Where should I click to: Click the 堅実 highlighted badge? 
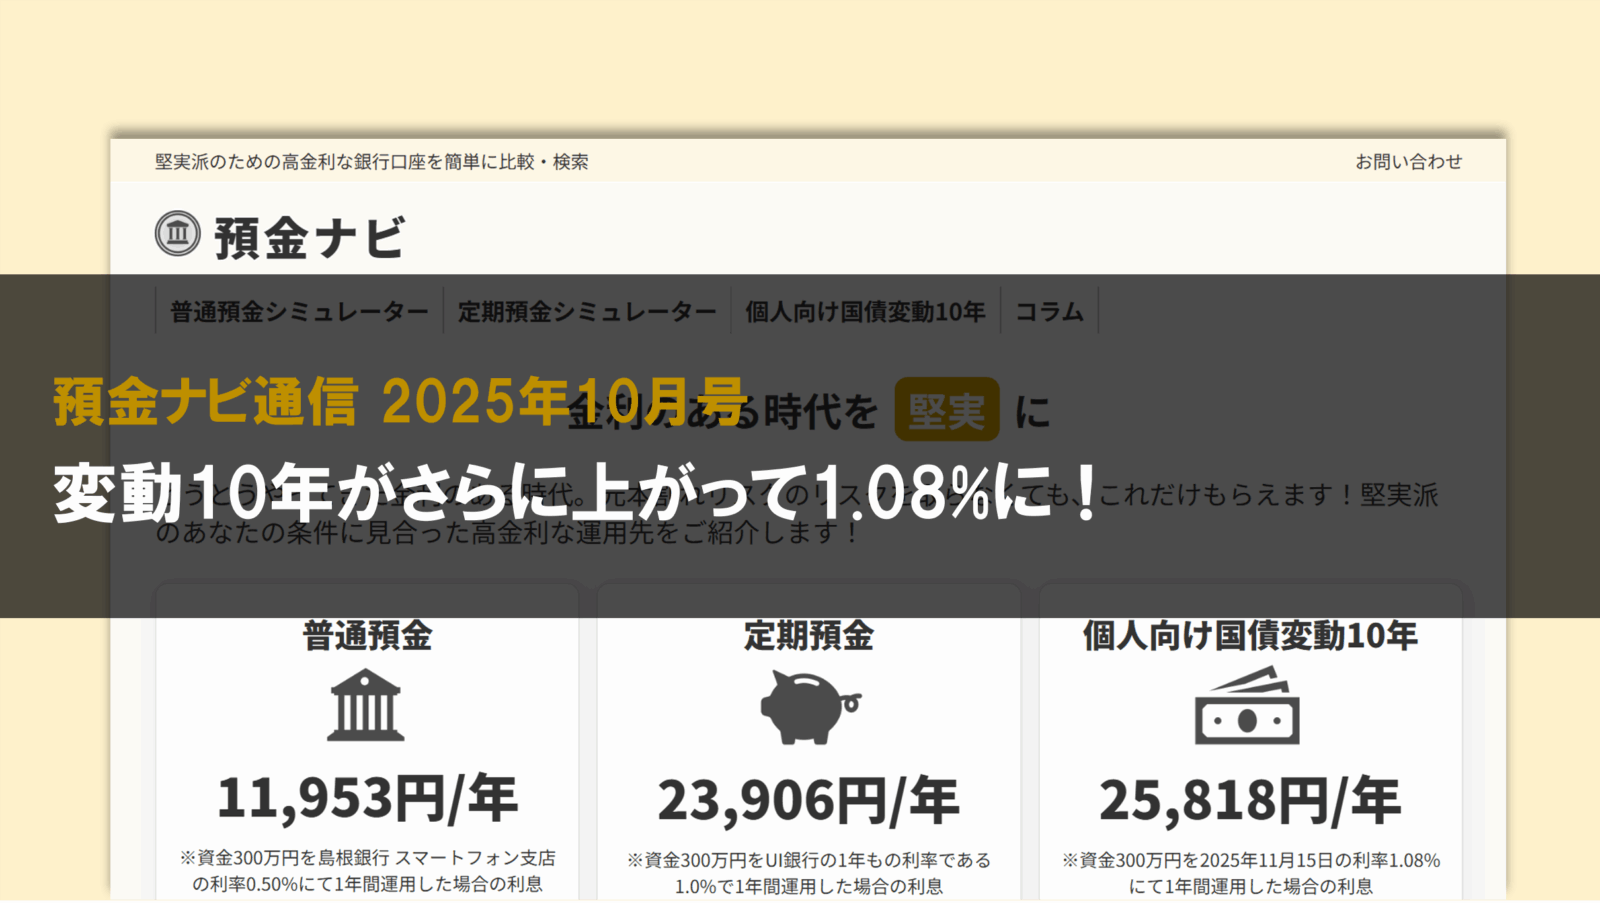click(x=946, y=410)
